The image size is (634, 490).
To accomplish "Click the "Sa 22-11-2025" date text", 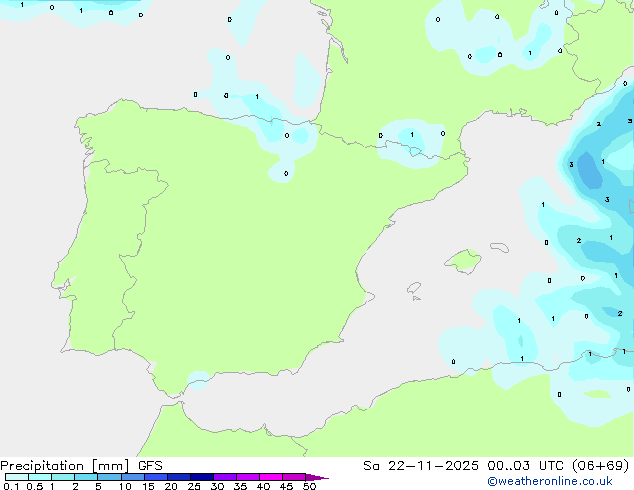I will [421, 466].
